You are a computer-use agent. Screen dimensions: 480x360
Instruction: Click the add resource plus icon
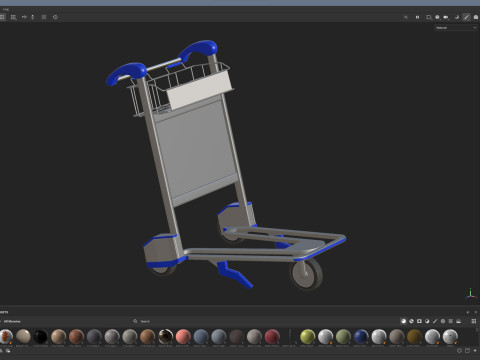click(475, 351)
